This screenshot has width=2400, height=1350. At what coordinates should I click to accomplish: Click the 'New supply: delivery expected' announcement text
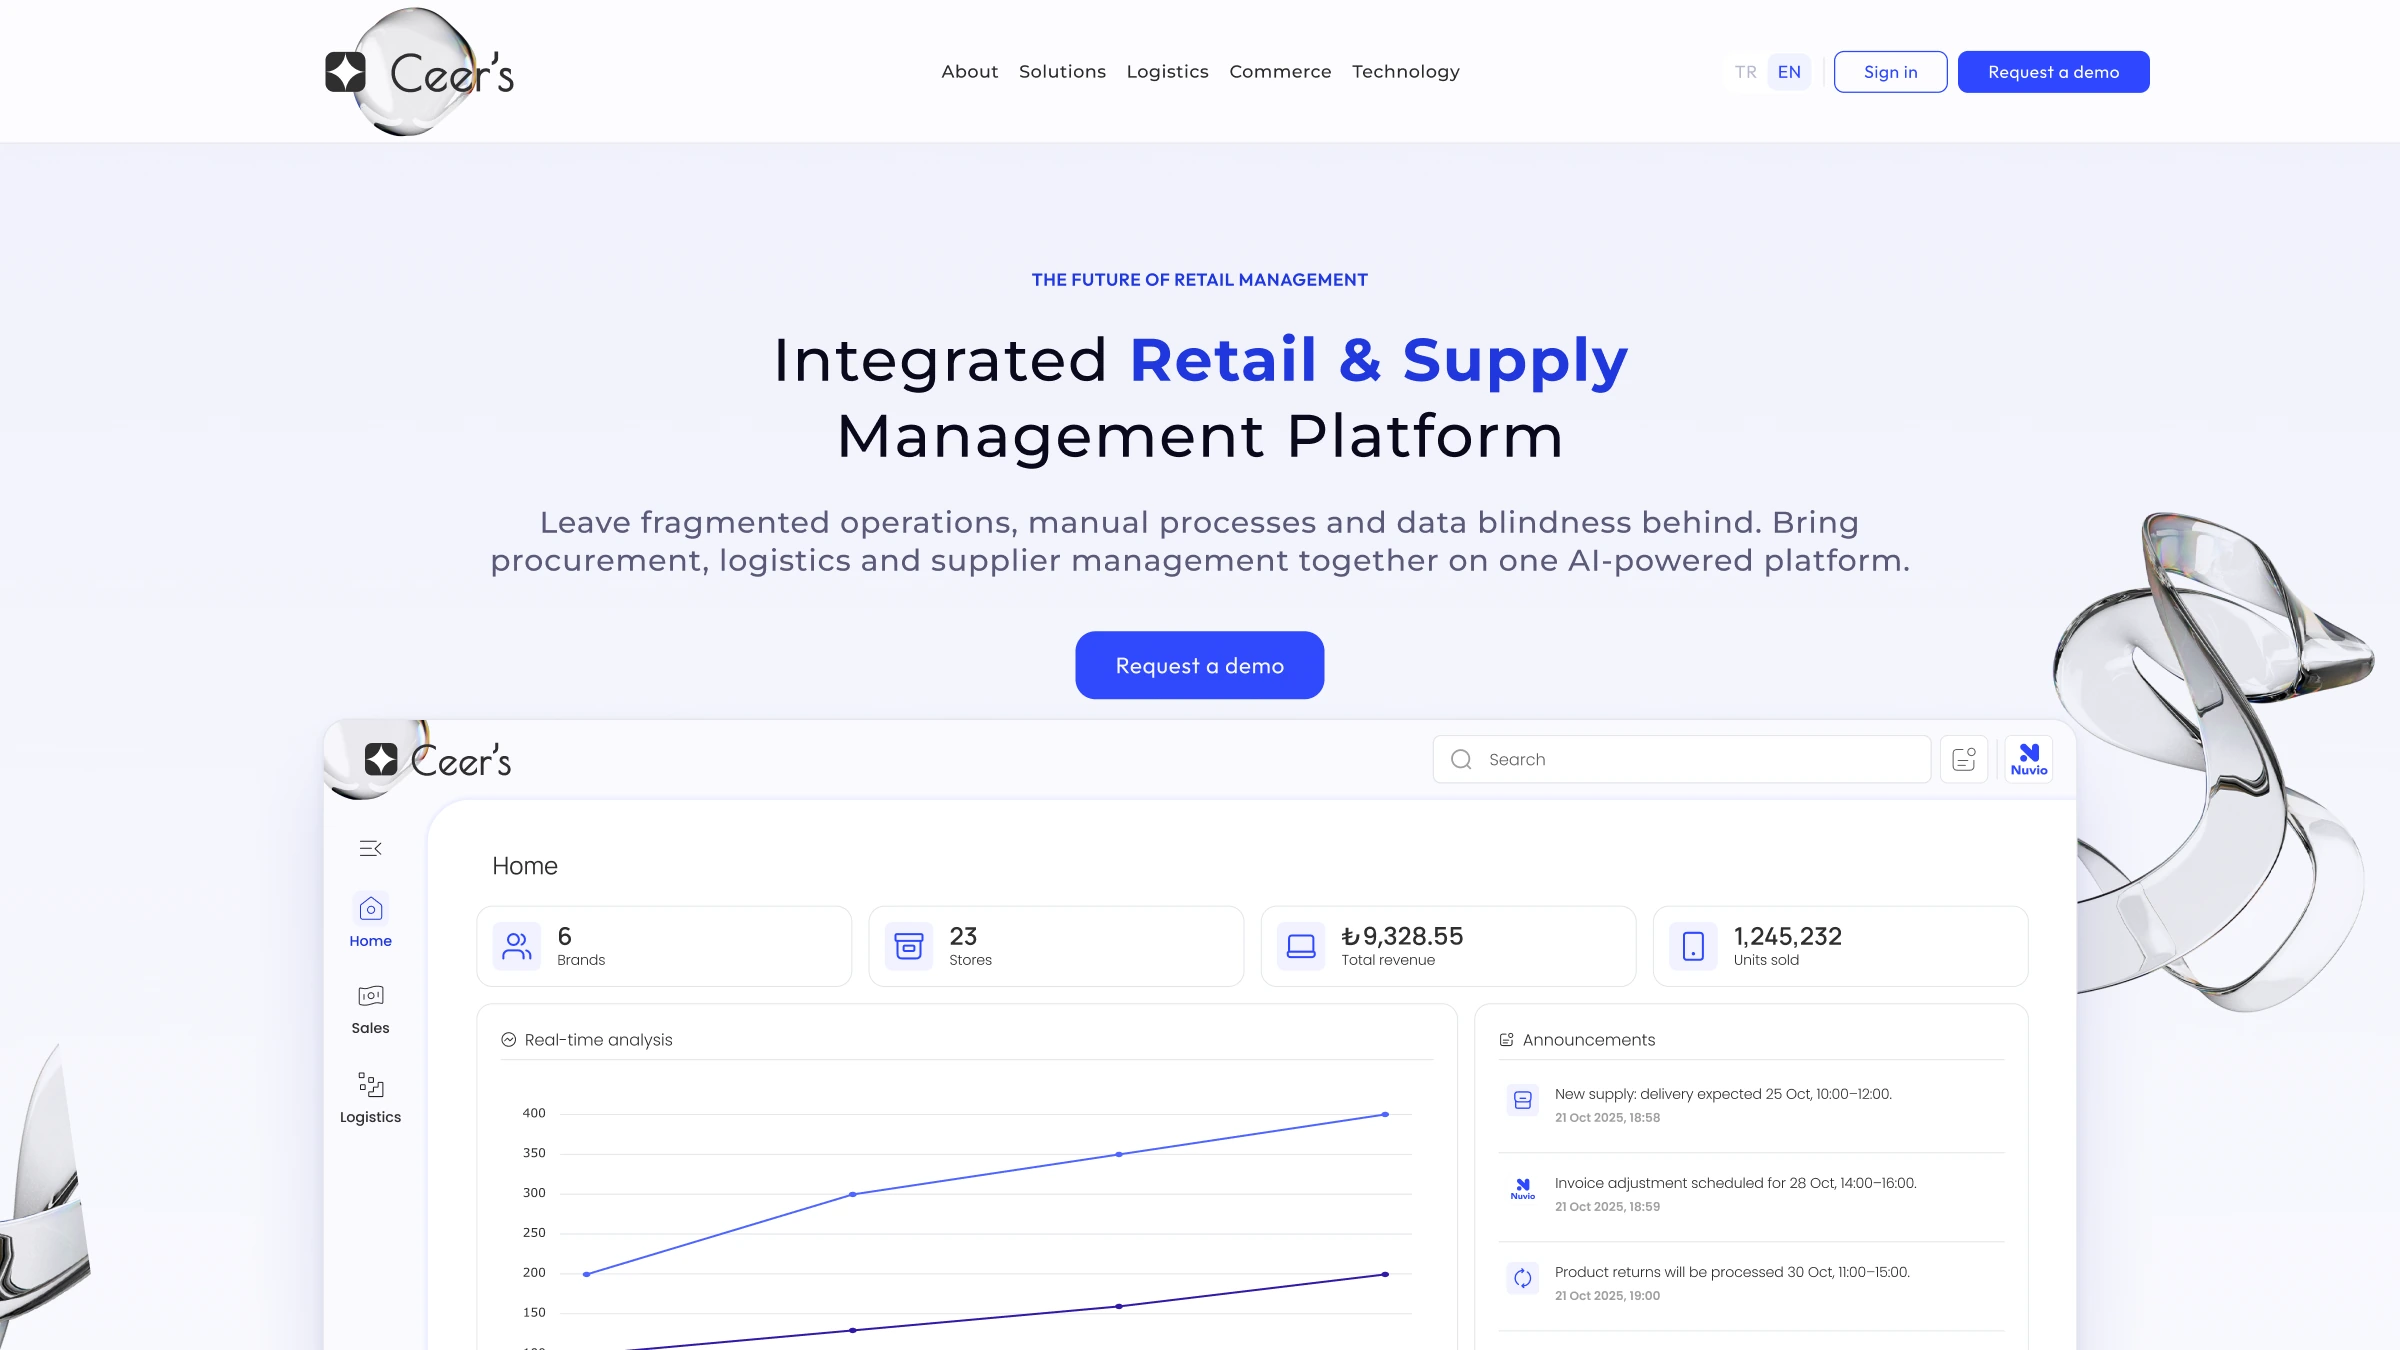[x=1723, y=1094]
